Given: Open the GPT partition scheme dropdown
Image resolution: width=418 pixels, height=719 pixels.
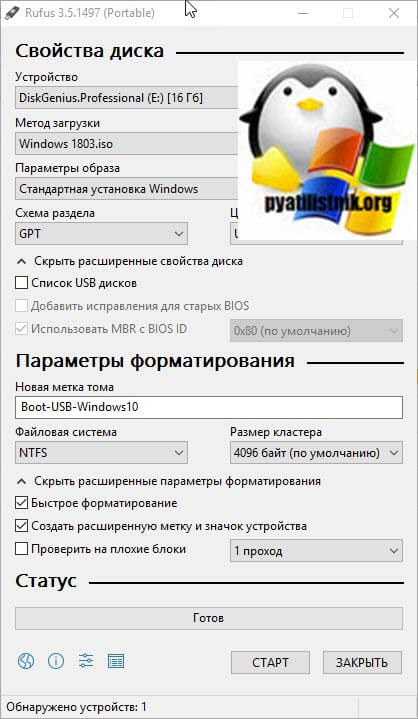Looking at the screenshot, I should (101, 234).
